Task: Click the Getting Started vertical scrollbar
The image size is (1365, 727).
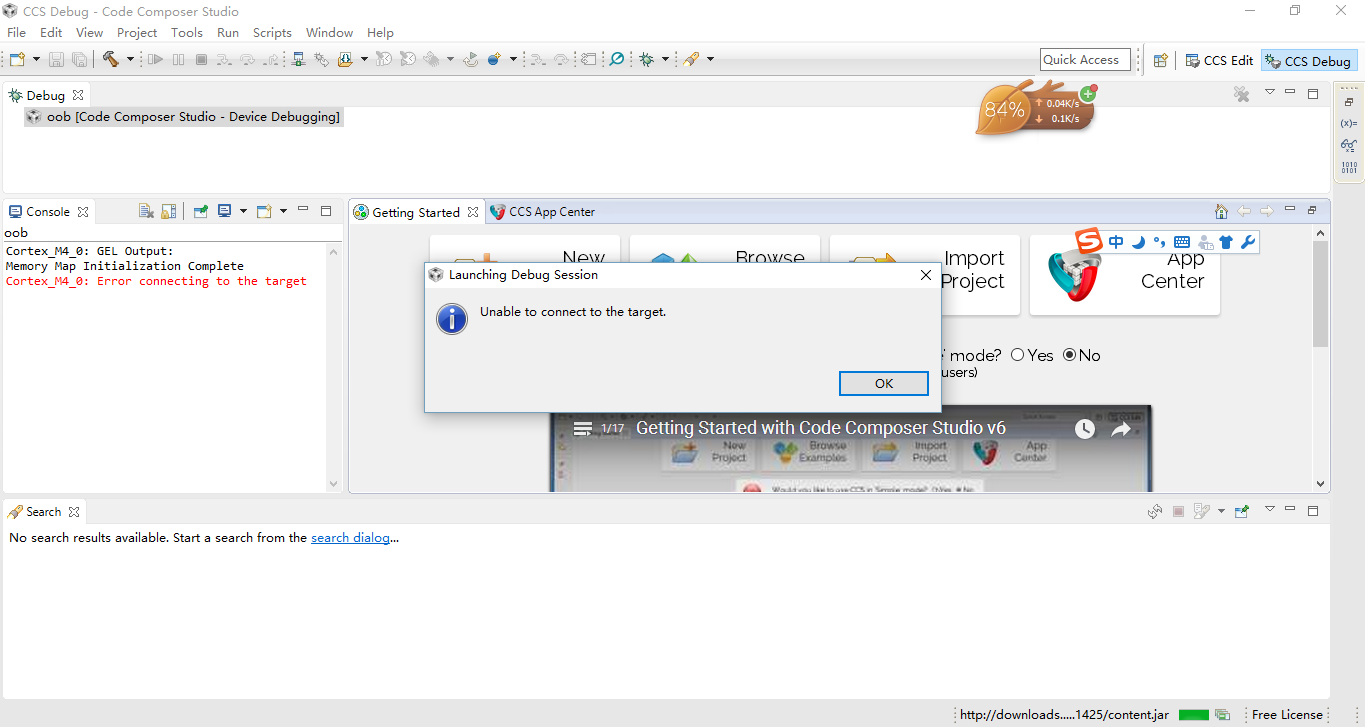Action: click(x=1321, y=294)
